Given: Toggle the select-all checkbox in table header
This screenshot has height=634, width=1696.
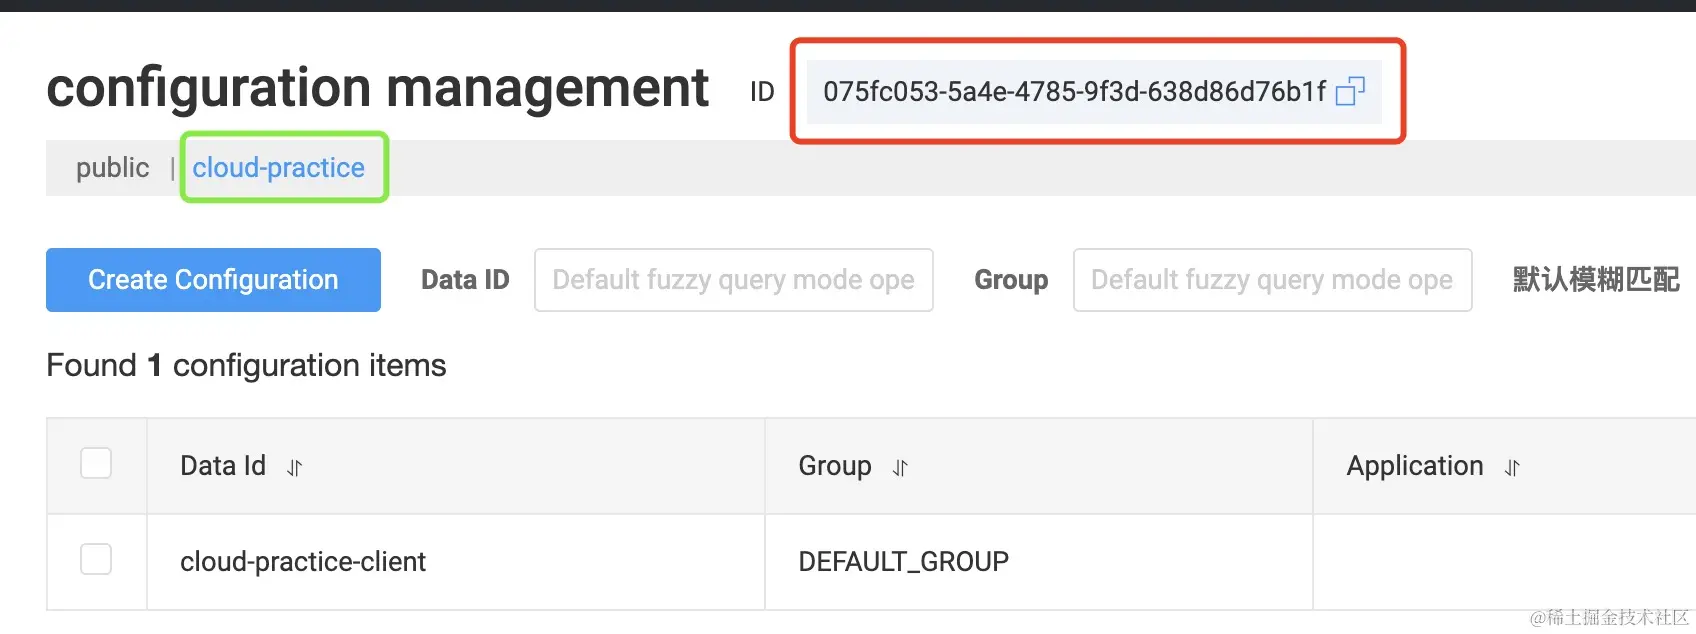Looking at the screenshot, I should (96, 463).
